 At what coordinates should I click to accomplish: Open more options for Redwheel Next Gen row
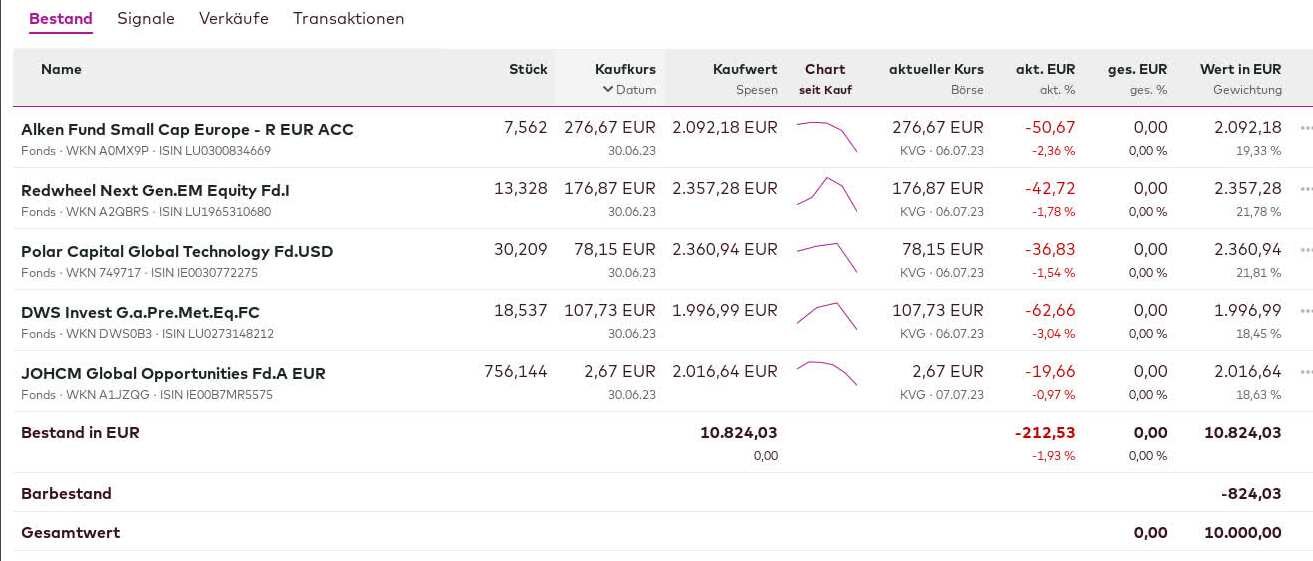[1306, 189]
